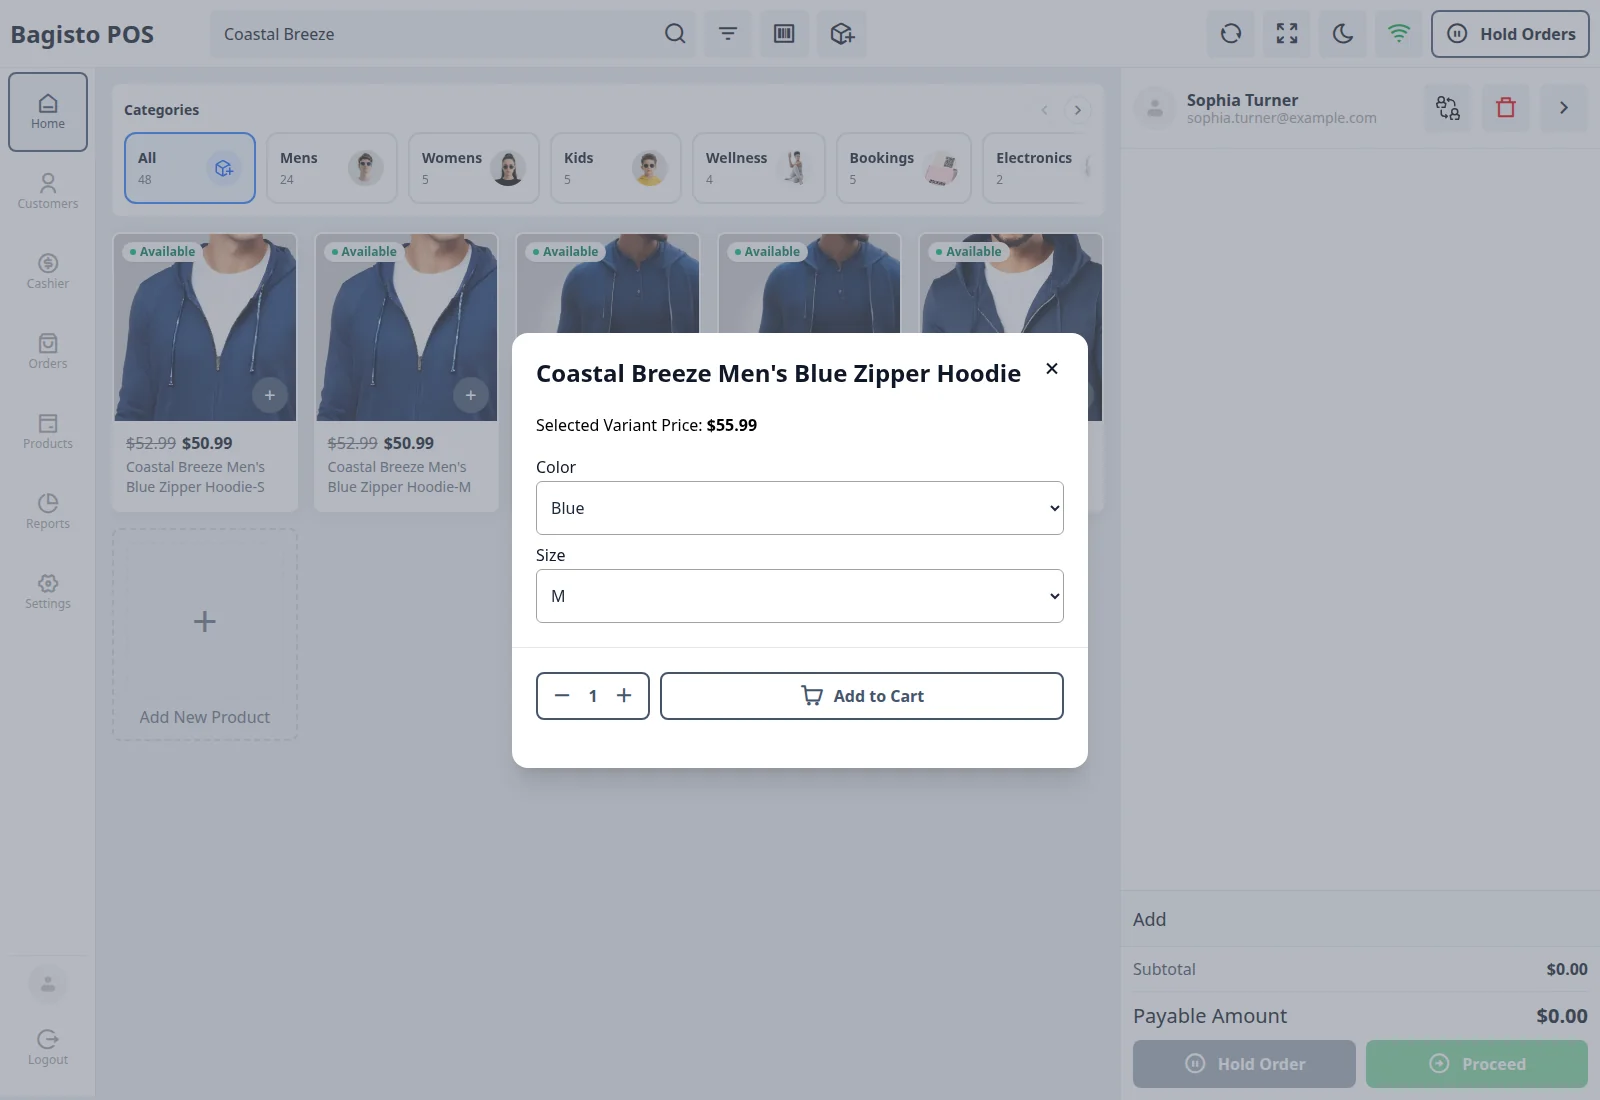Select the Kids category
Image resolution: width=1600 pixels, height=1100 pixels.
[616, 168]
